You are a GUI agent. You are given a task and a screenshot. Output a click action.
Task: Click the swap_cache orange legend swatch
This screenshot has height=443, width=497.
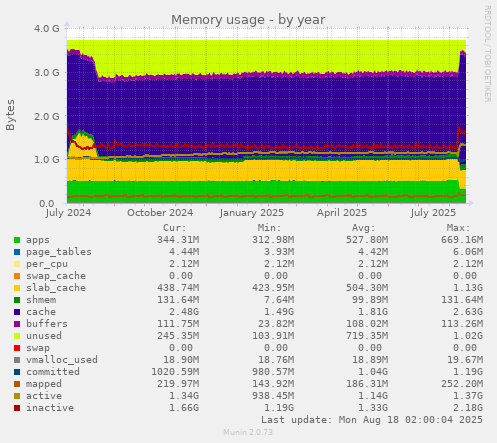[17, 276]
